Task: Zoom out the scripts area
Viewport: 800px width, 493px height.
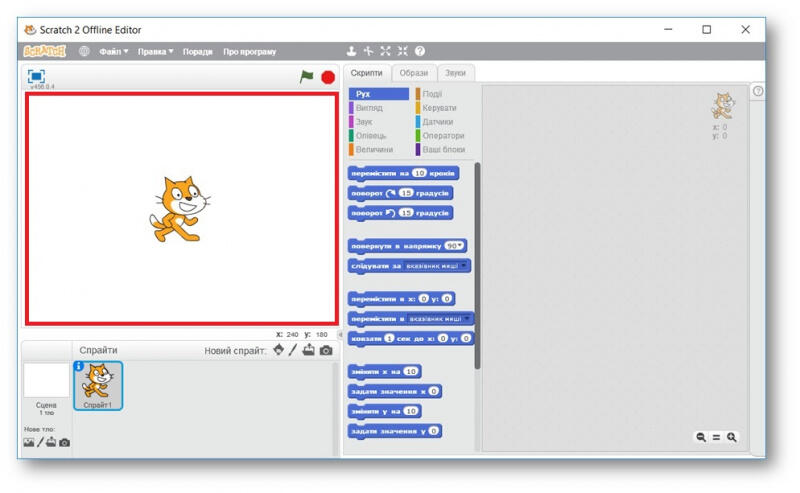Action: coord(701,437)
